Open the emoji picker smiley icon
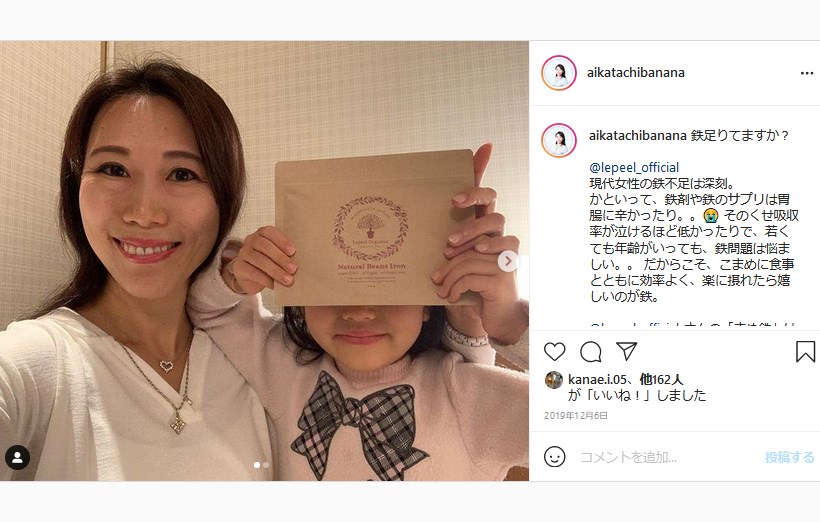Viewport: 820px width, 522px height. [x=554, y=457]
